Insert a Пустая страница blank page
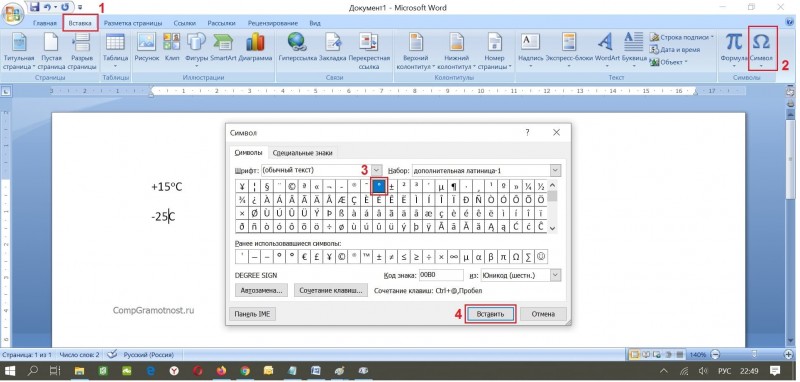 [51, 52]
